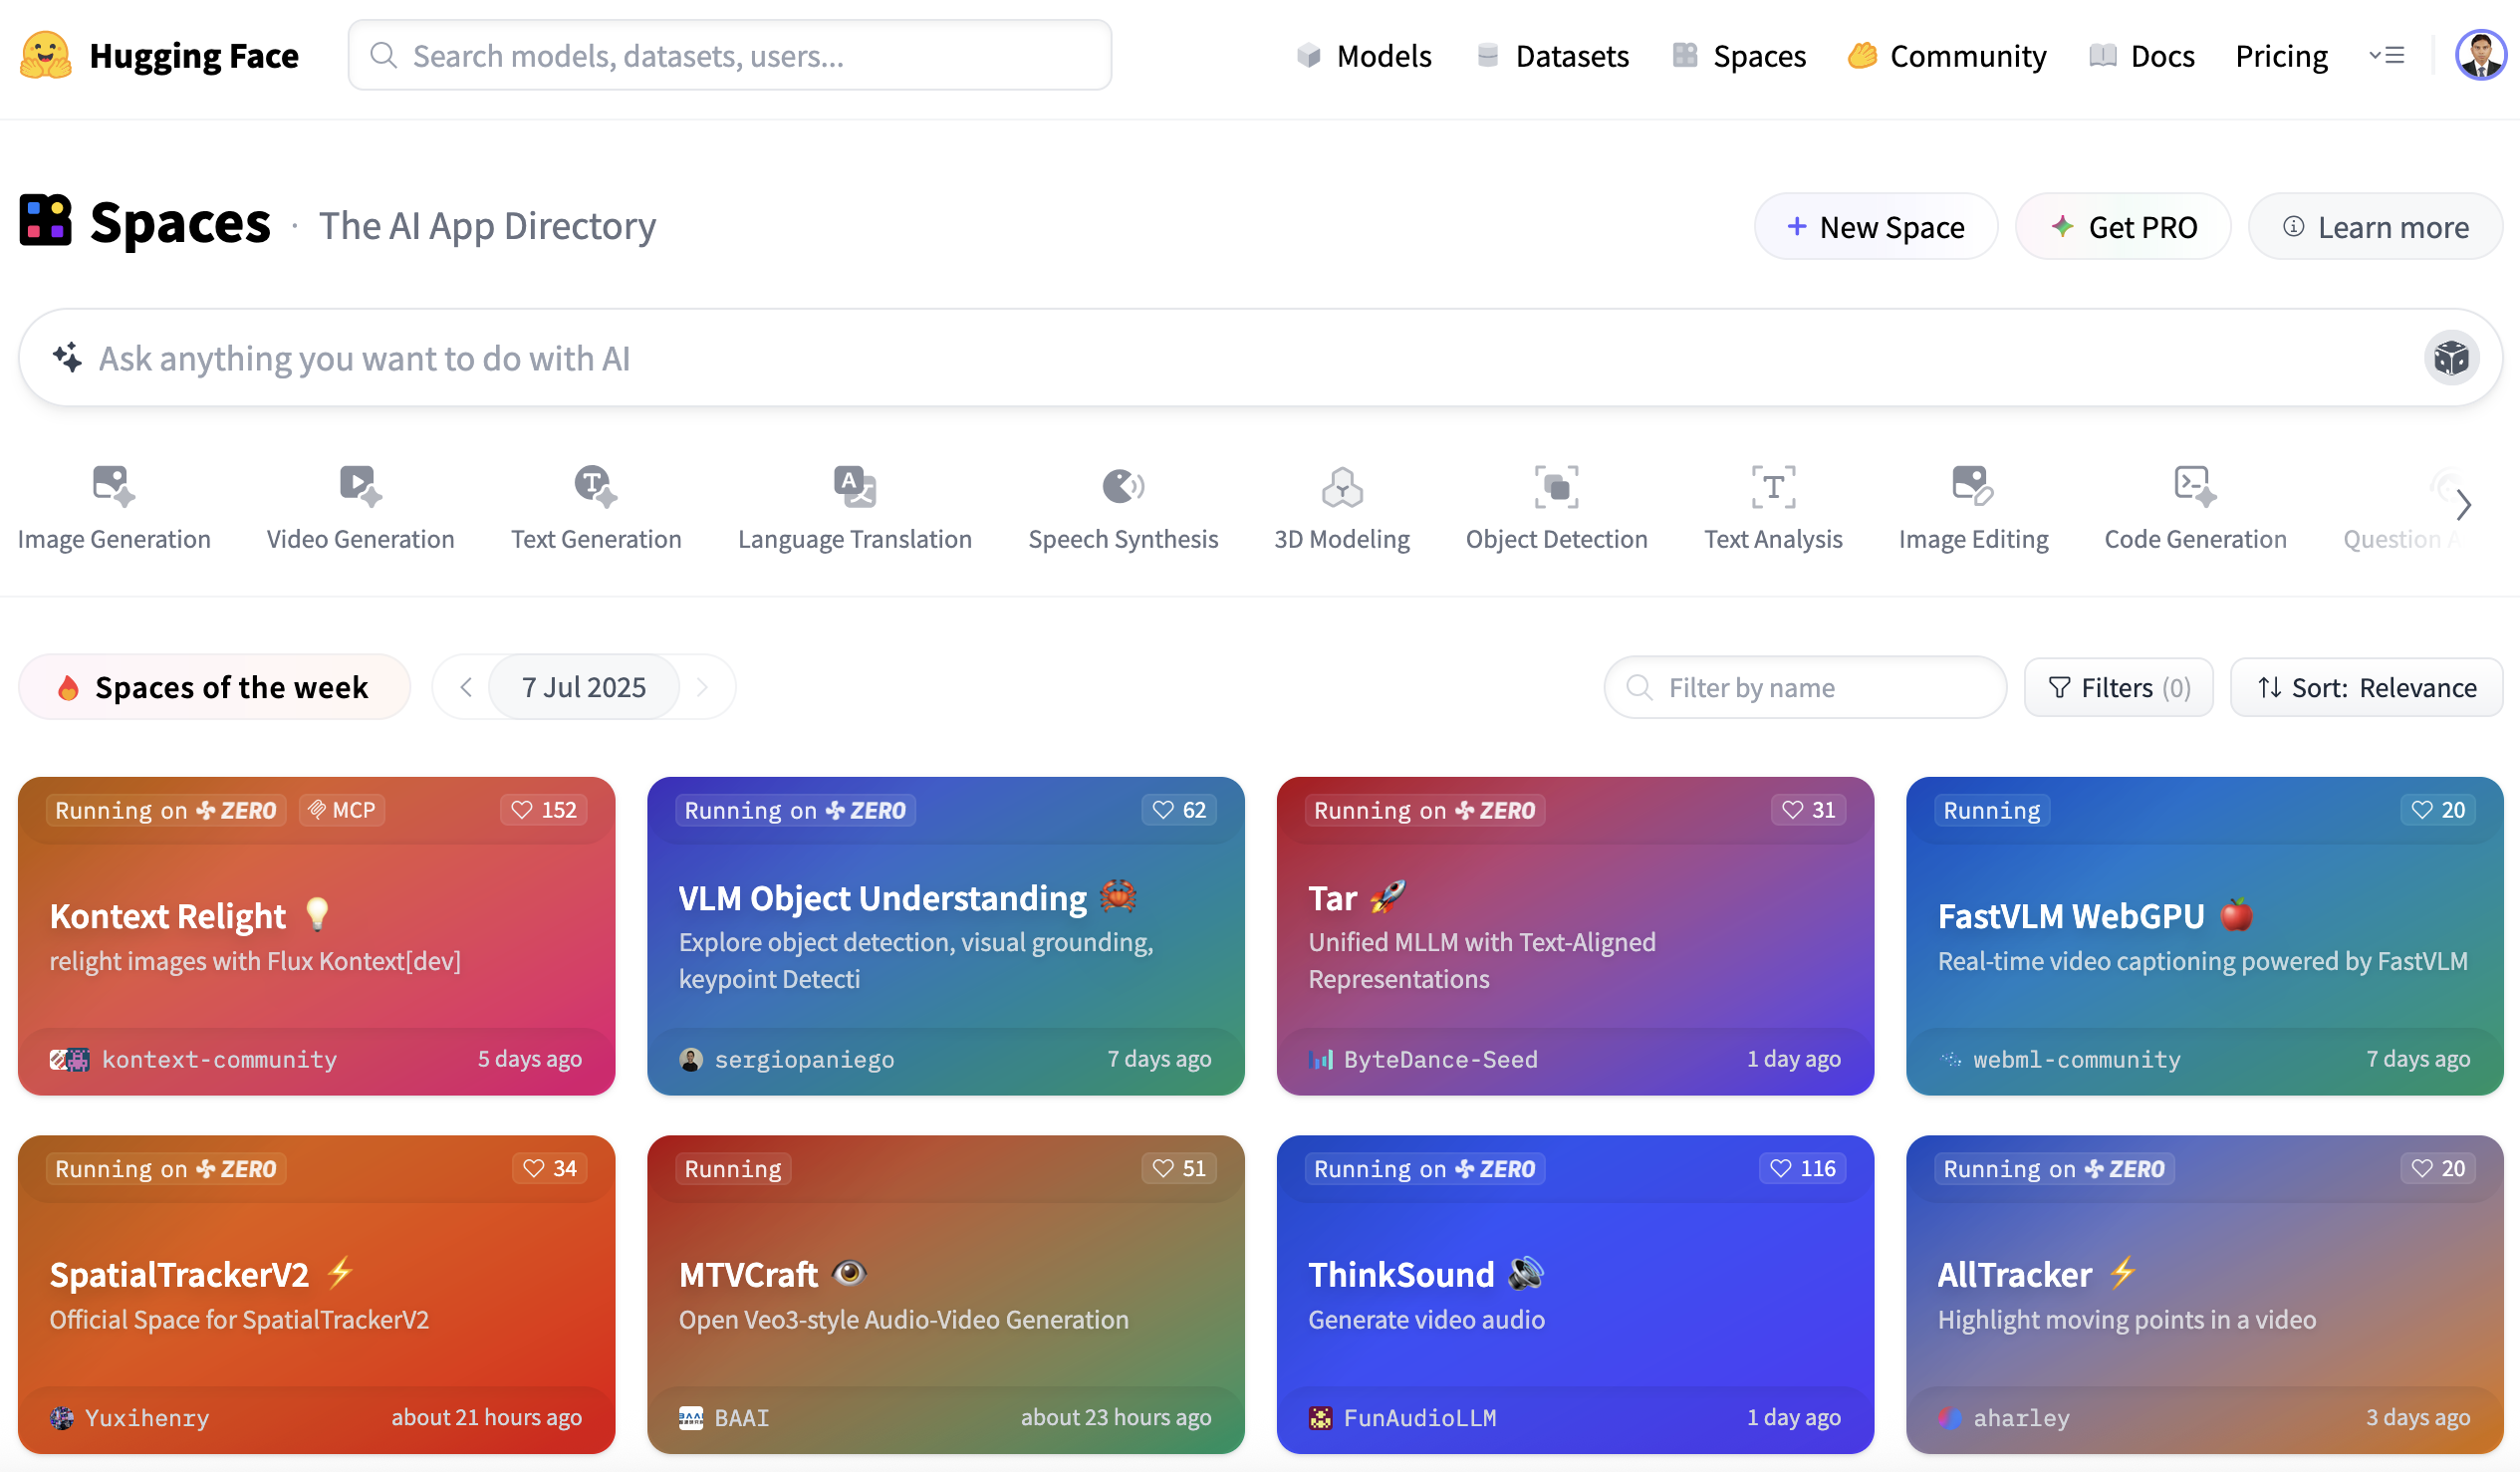
Task: Like the FastVLM WebGPU space heart
Action: 2438,810
